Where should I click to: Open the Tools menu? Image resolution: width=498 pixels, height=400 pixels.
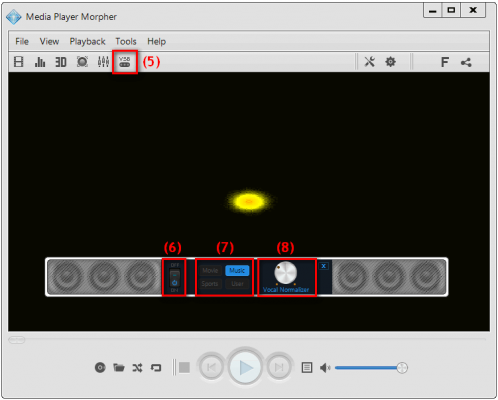[x=126, y=41]
